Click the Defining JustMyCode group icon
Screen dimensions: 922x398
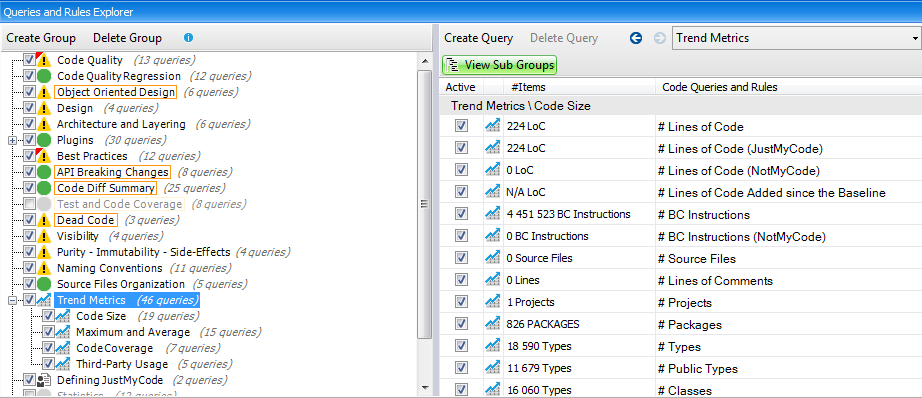coord(44,380)
